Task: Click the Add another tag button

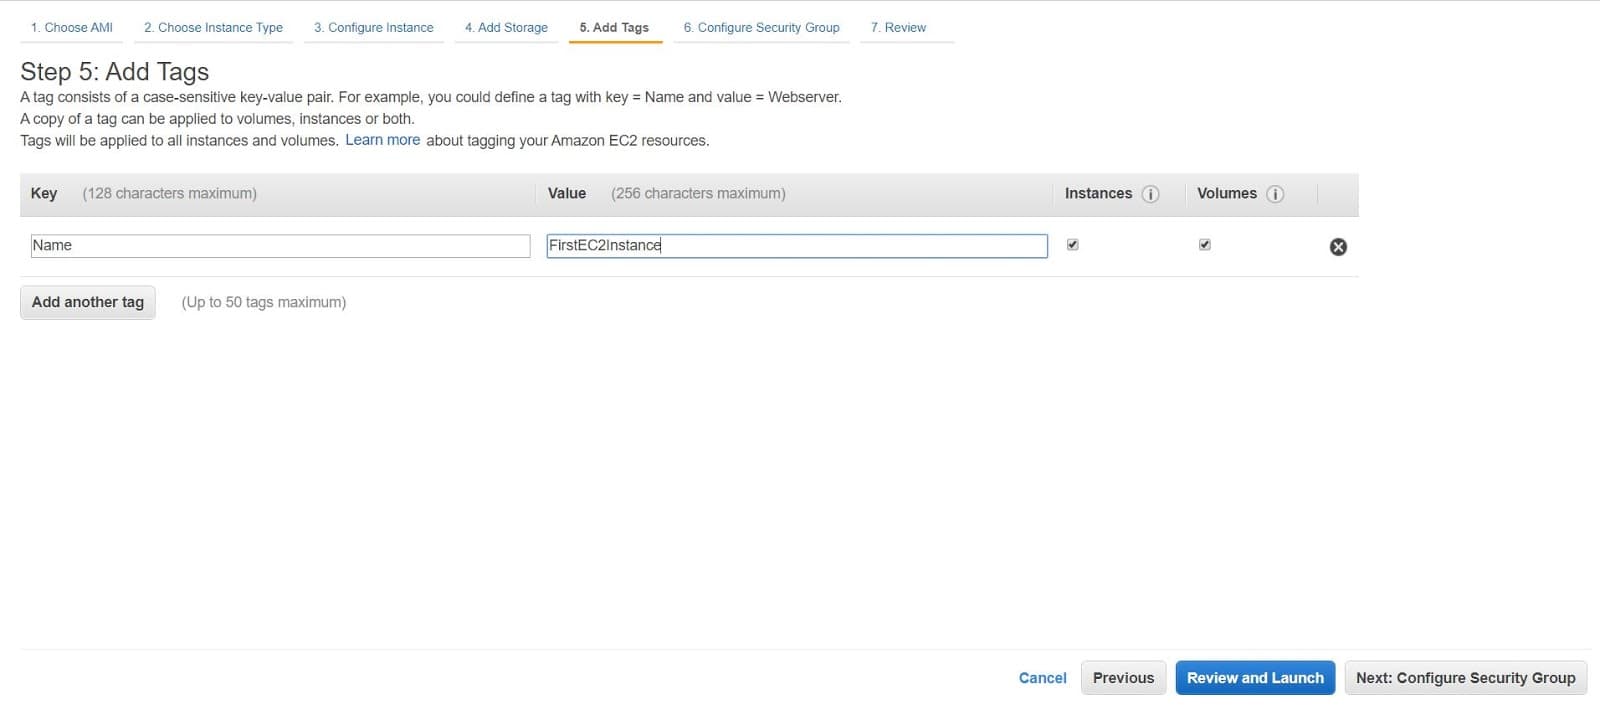Action: [88, 302]
